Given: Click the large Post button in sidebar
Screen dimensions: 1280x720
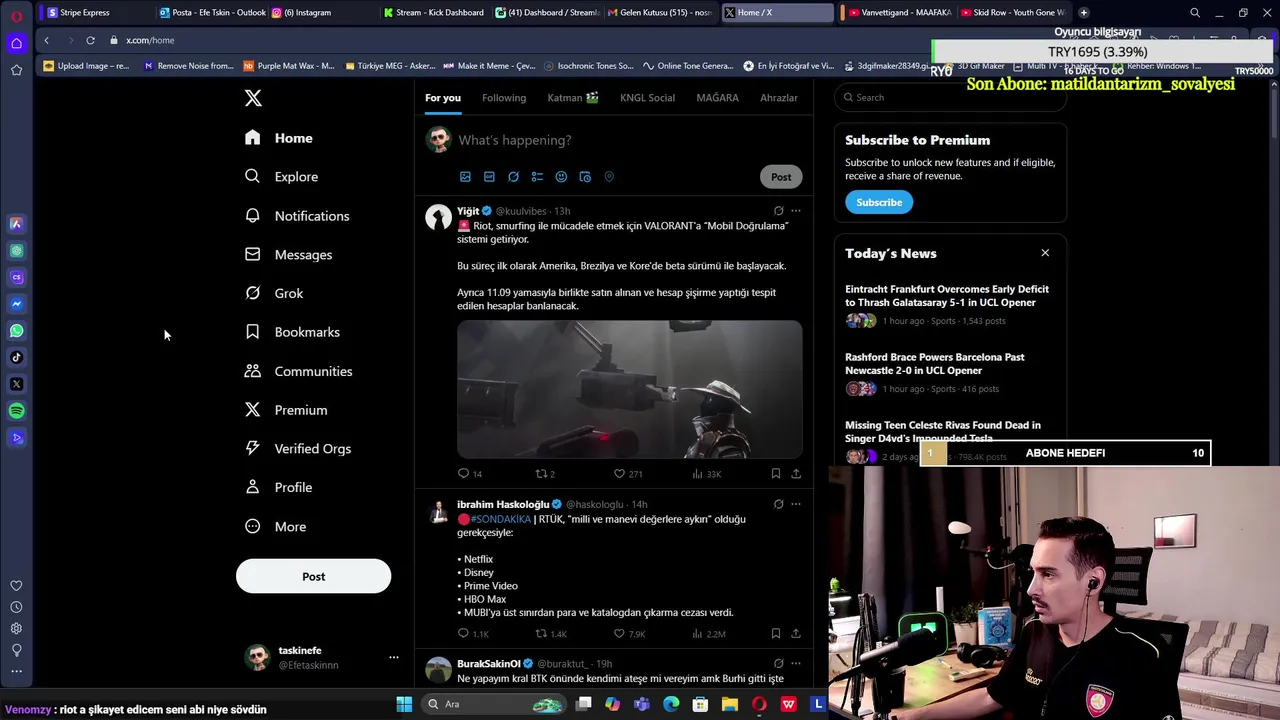Looking at the screenshot, I should [x=313, y=576].
